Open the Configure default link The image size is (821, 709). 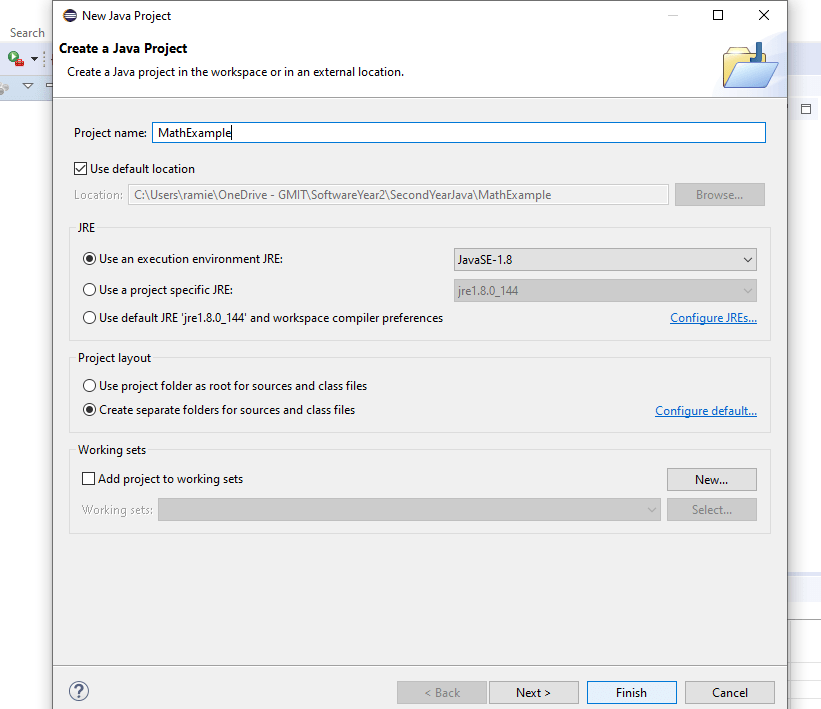point(705,411)
